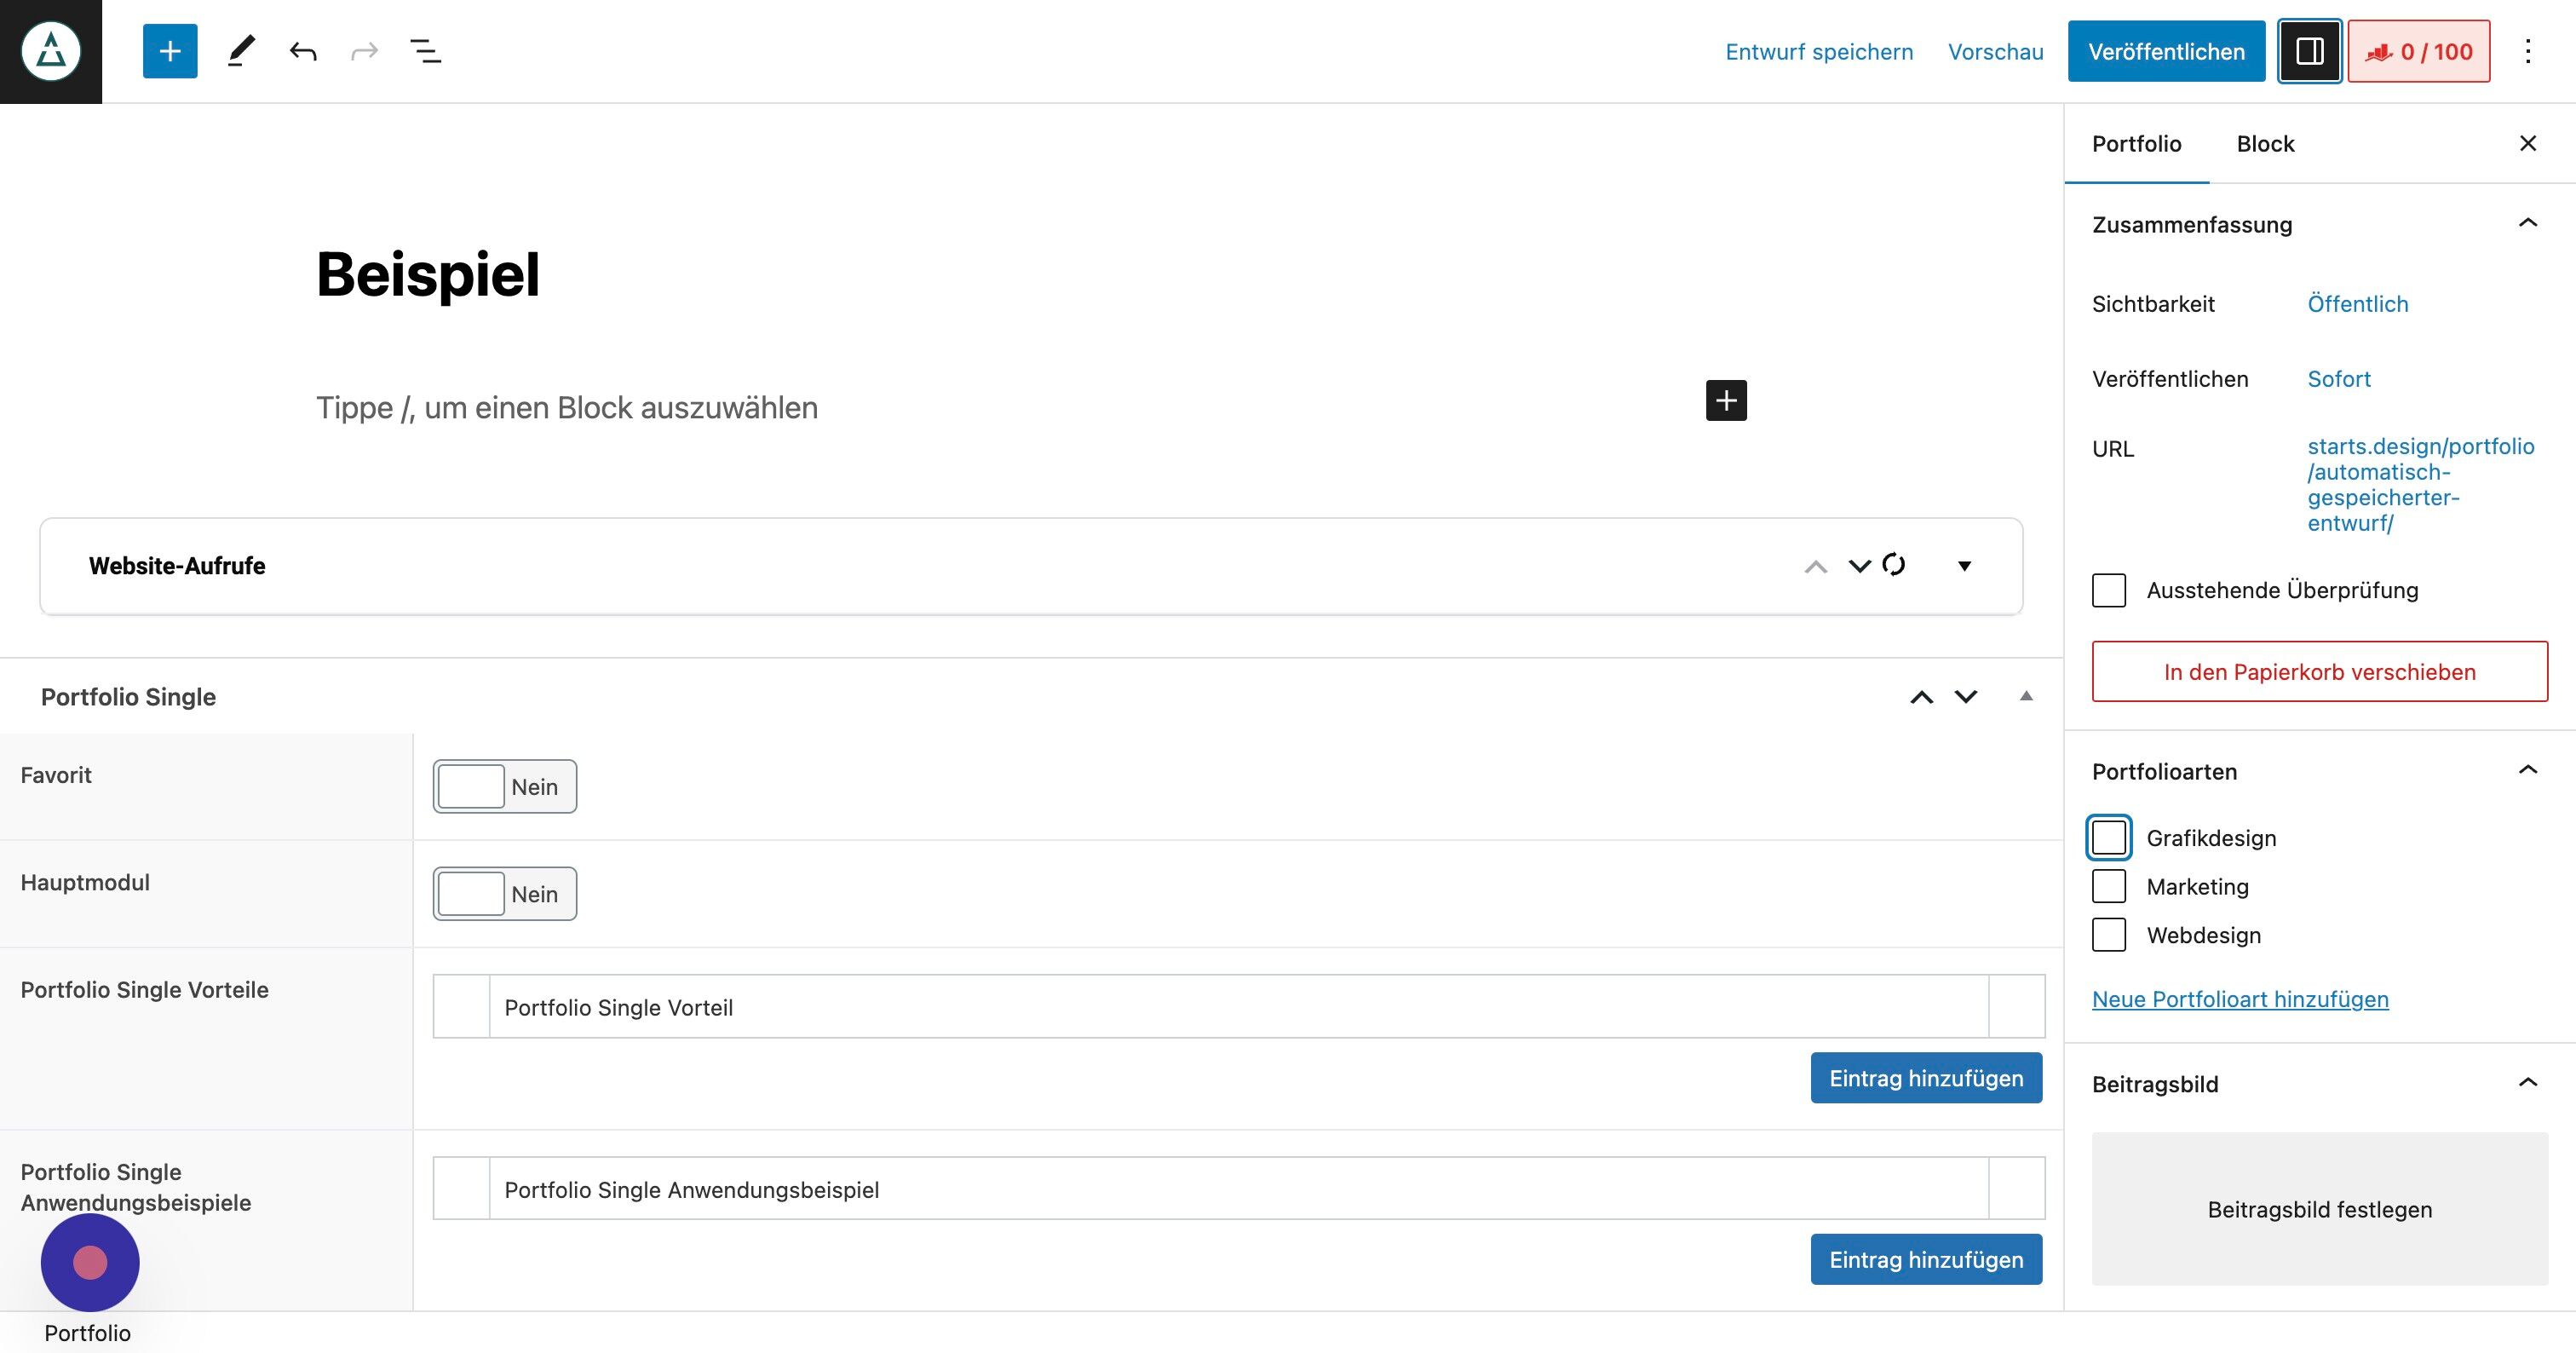Check the Webdesign portfolio type
This screenshot has width=2576, height=1353.
pyautogui.click(x=2109, y=935)
